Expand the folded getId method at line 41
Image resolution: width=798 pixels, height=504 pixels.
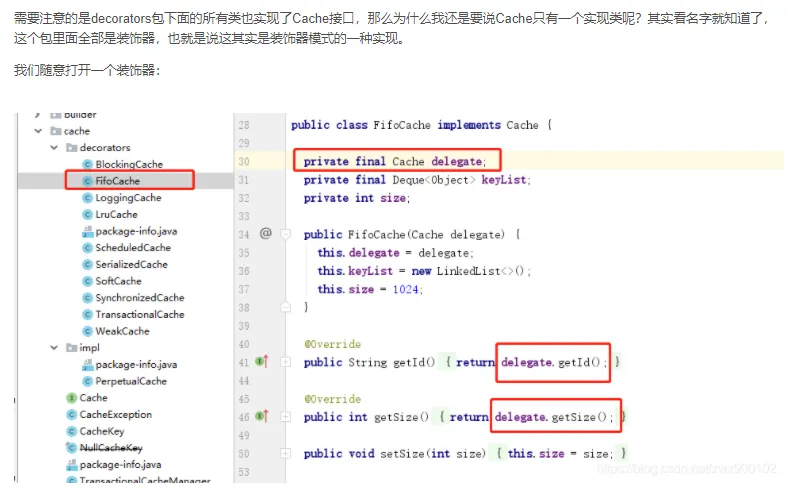pyautogui.click(x=286, y=362)
